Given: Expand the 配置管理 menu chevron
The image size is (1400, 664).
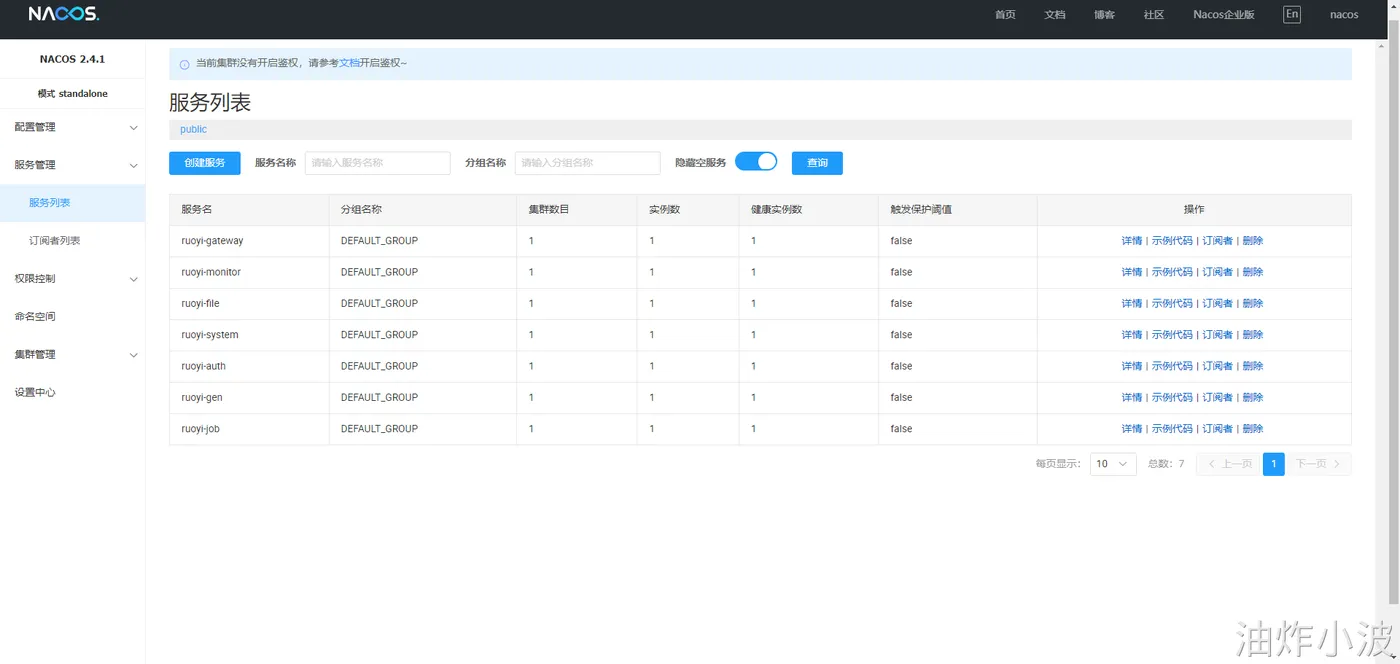Looking at the screenshot, I should click(134, 128).
